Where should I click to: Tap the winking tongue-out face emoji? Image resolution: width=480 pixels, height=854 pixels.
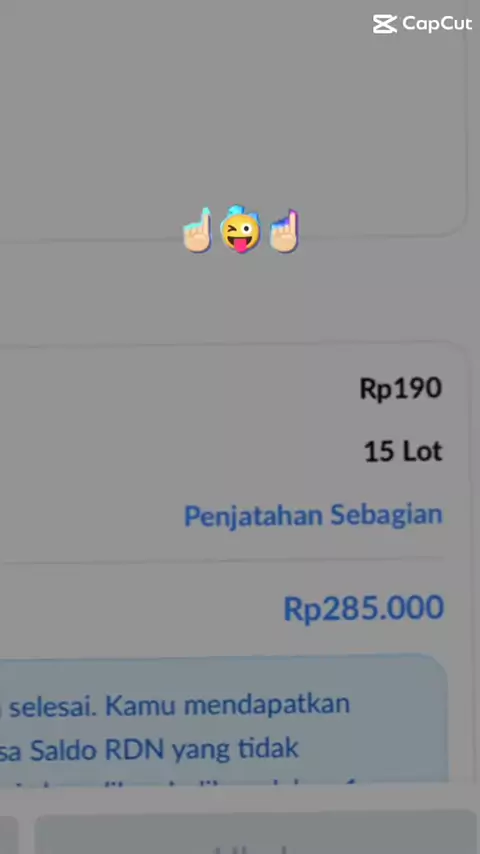pyautogui.click(x=240, y=229)
